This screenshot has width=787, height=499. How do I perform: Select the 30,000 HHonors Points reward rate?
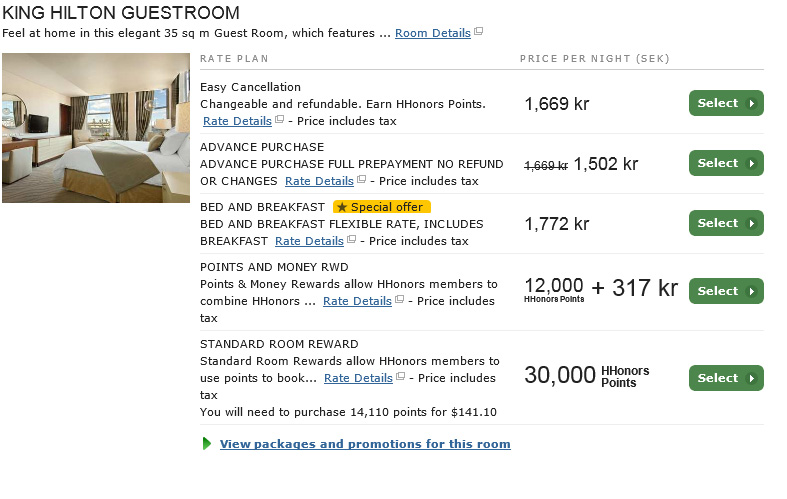coord(726,378)
